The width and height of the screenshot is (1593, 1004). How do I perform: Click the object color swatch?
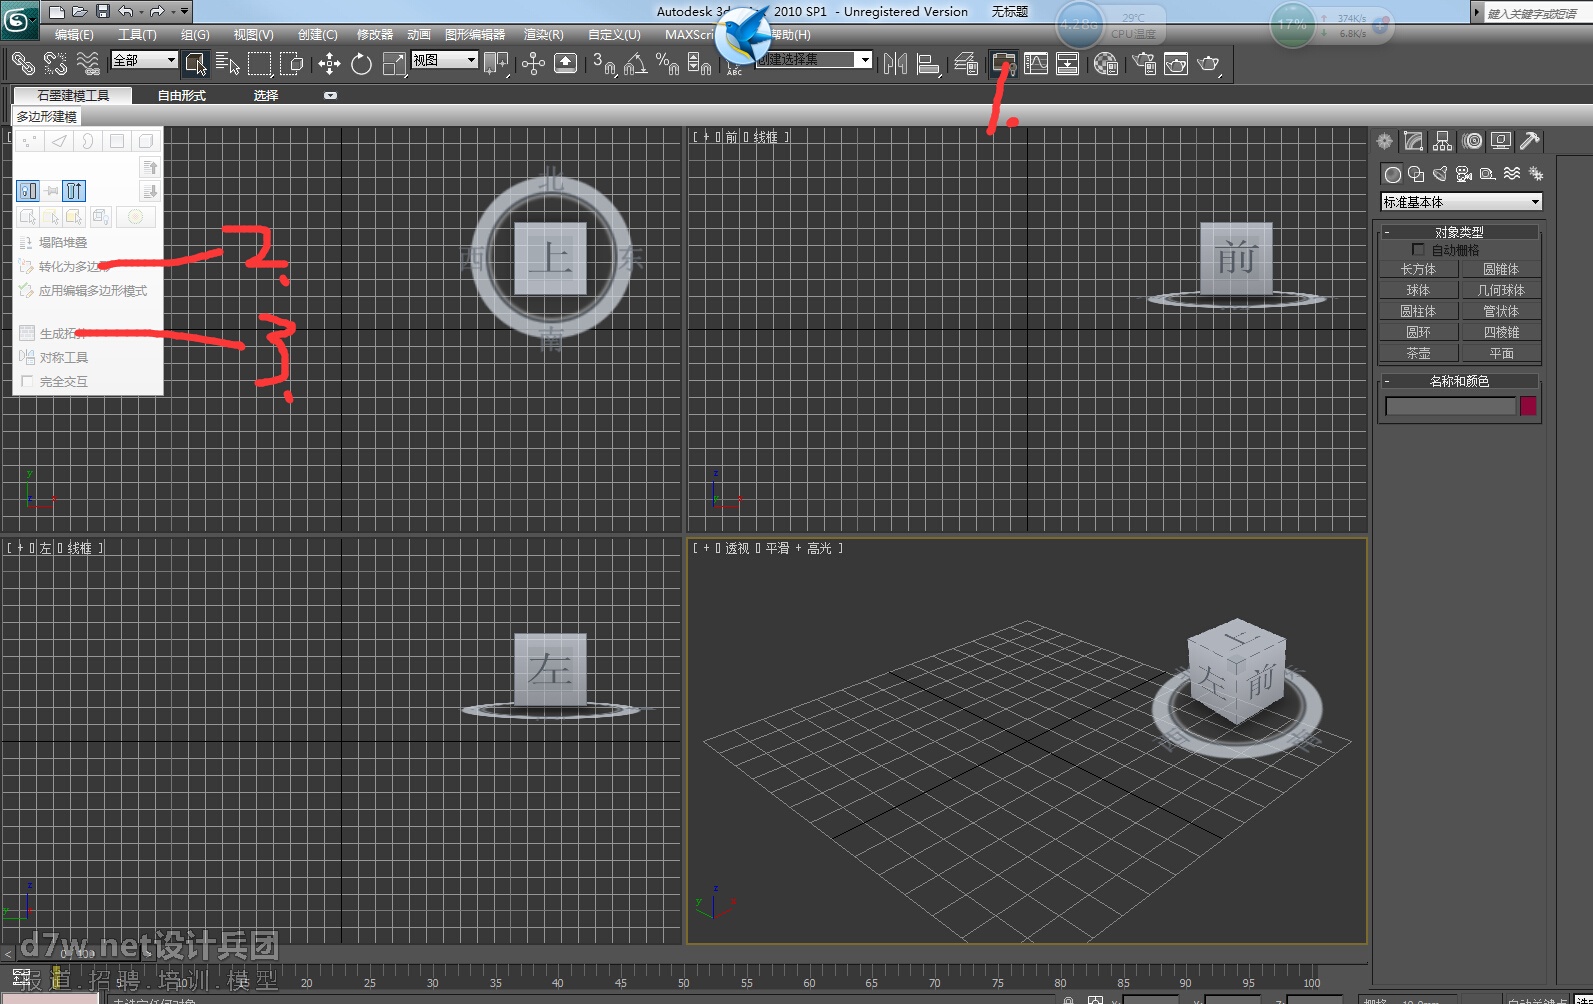point(1528,405)
